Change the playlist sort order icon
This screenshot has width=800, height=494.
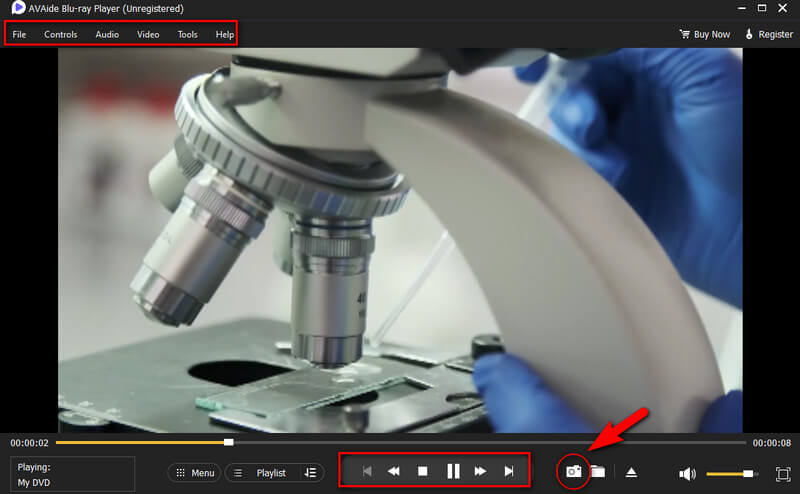click(310, 473)
